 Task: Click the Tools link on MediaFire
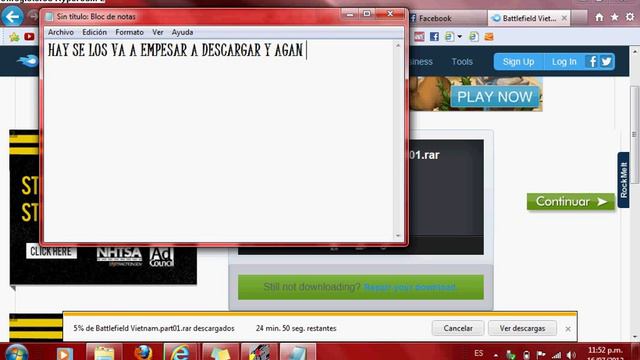click(x=462, y=62)
